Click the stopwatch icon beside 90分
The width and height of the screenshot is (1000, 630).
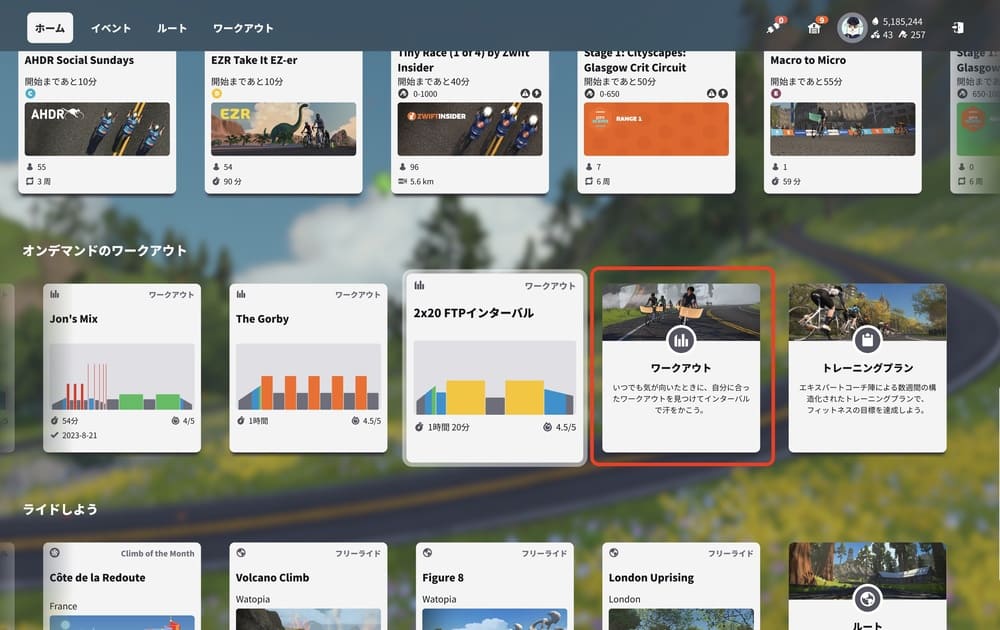[216, 182]
